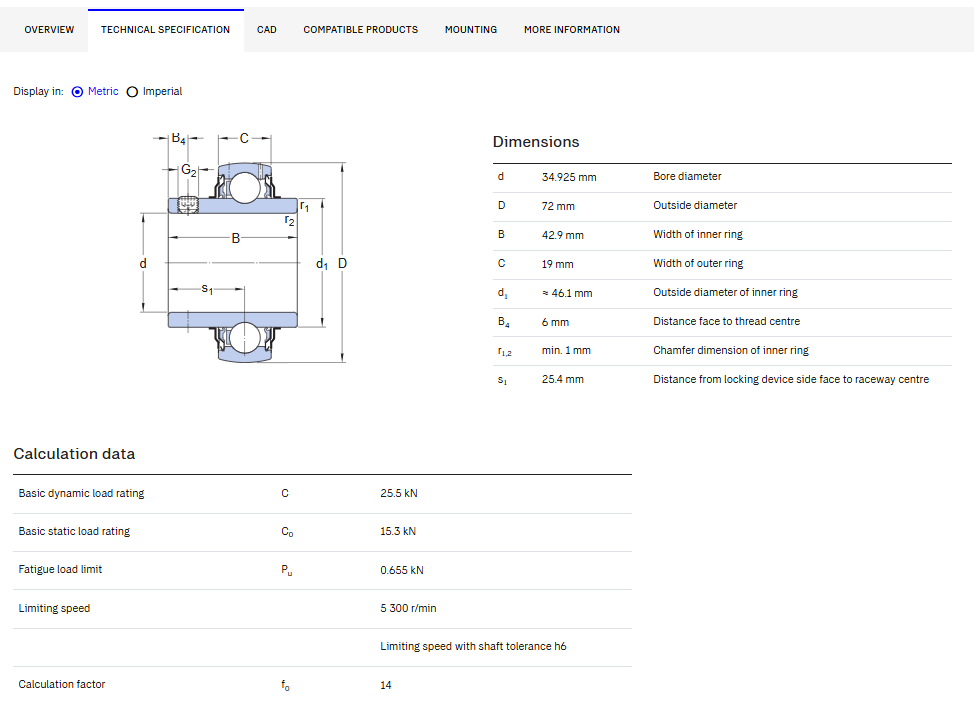Viewport: 974px width, 712px height.
Task: Click the Basic static load rating label
Action: click(74, 531)
